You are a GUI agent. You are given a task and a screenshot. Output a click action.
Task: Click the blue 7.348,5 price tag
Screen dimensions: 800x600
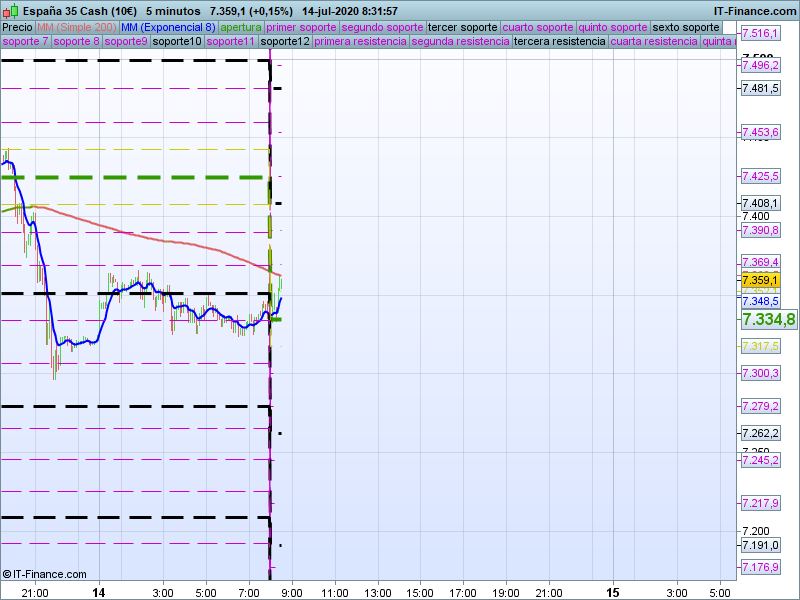760,301
